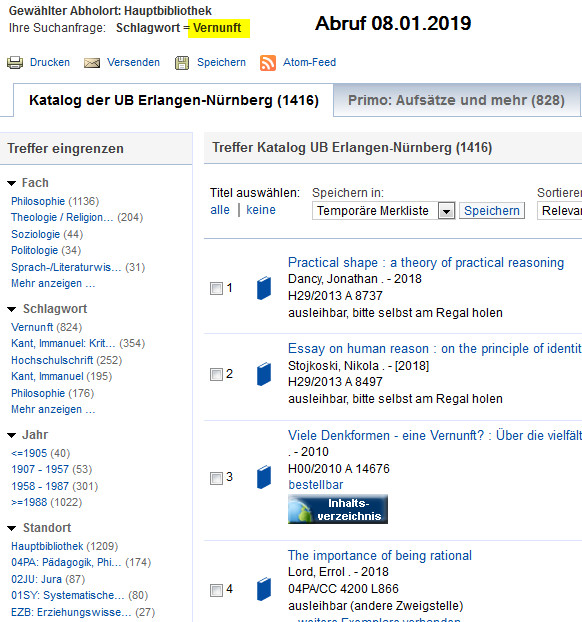Switch to Primo: Aufsätze und mehr tab
The width and height of the screenshot is (582, 622).
pos(457,100)
